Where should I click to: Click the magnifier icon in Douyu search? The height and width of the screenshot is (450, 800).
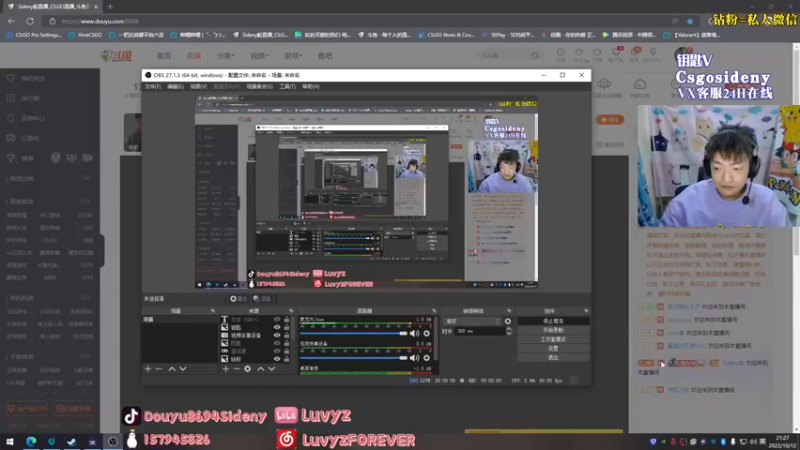click(535, 56)
